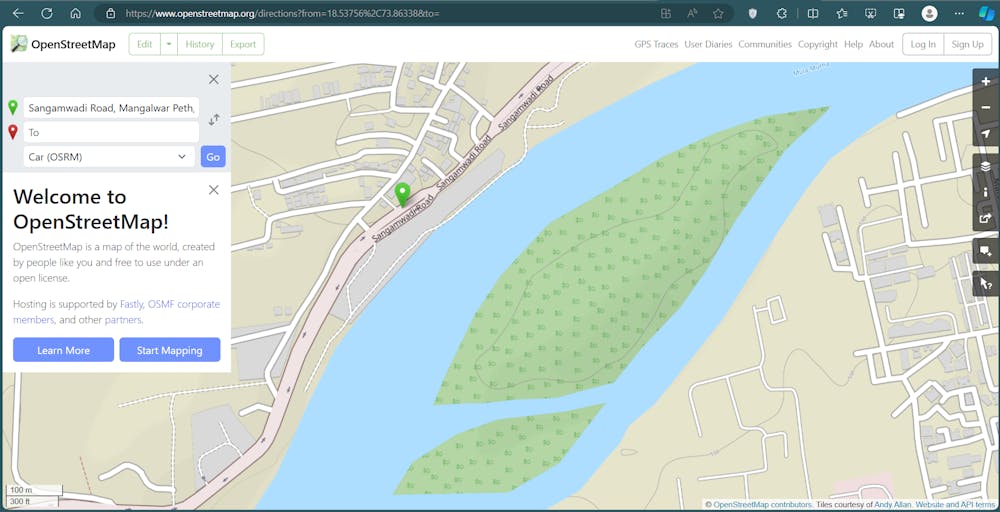1000x512 pixels.
Task: Click the OpenStreetMap logo
Action: pos(63,44)
